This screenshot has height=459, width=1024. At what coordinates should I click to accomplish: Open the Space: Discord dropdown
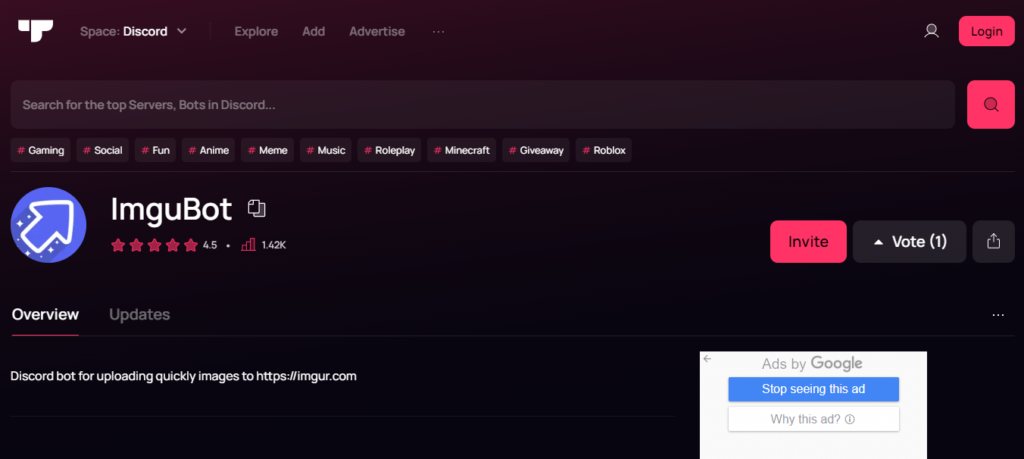134,31
